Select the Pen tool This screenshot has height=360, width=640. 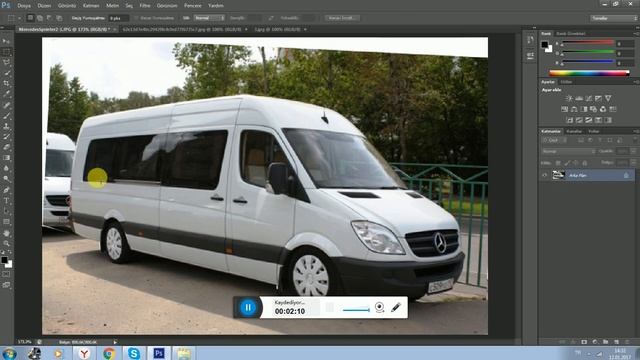pyautogui.click(x=7, y=190)
